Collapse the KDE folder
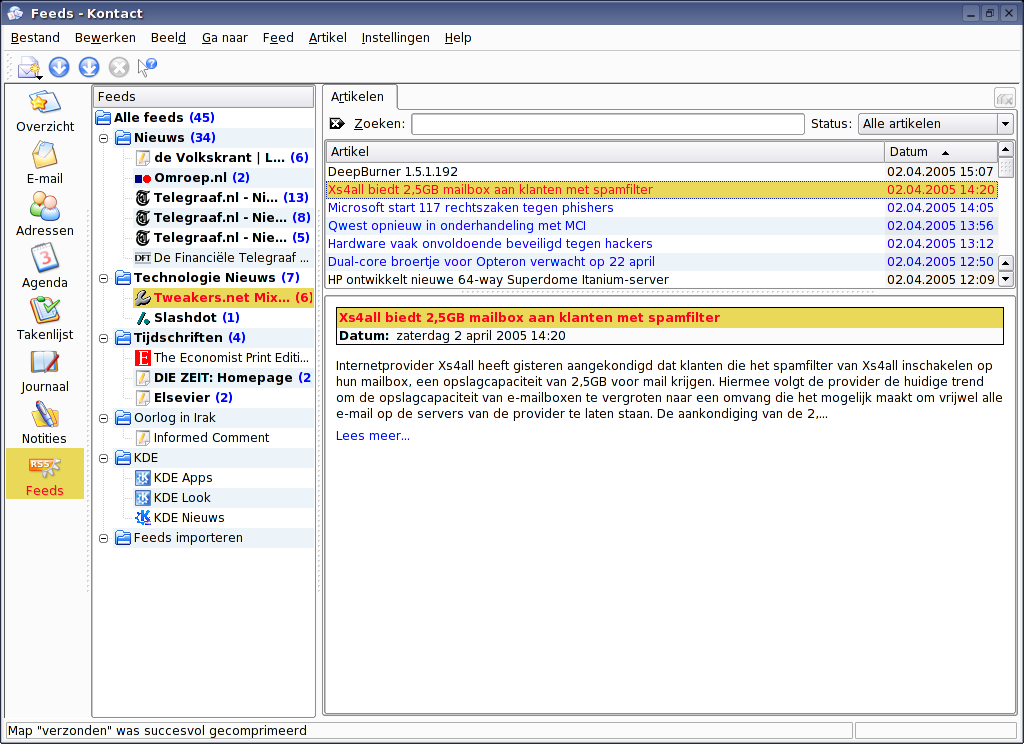This screenshot has height=744, width=1024. pyautogui.click(x=103, y=459)
